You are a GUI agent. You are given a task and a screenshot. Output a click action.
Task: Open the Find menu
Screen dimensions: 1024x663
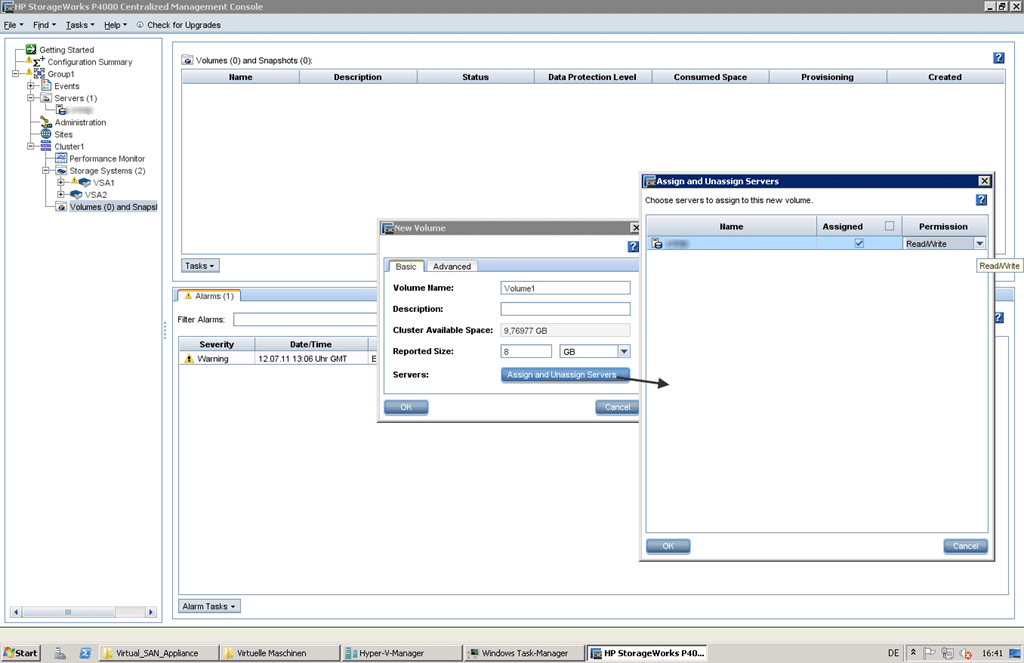[x=44, y=25]
